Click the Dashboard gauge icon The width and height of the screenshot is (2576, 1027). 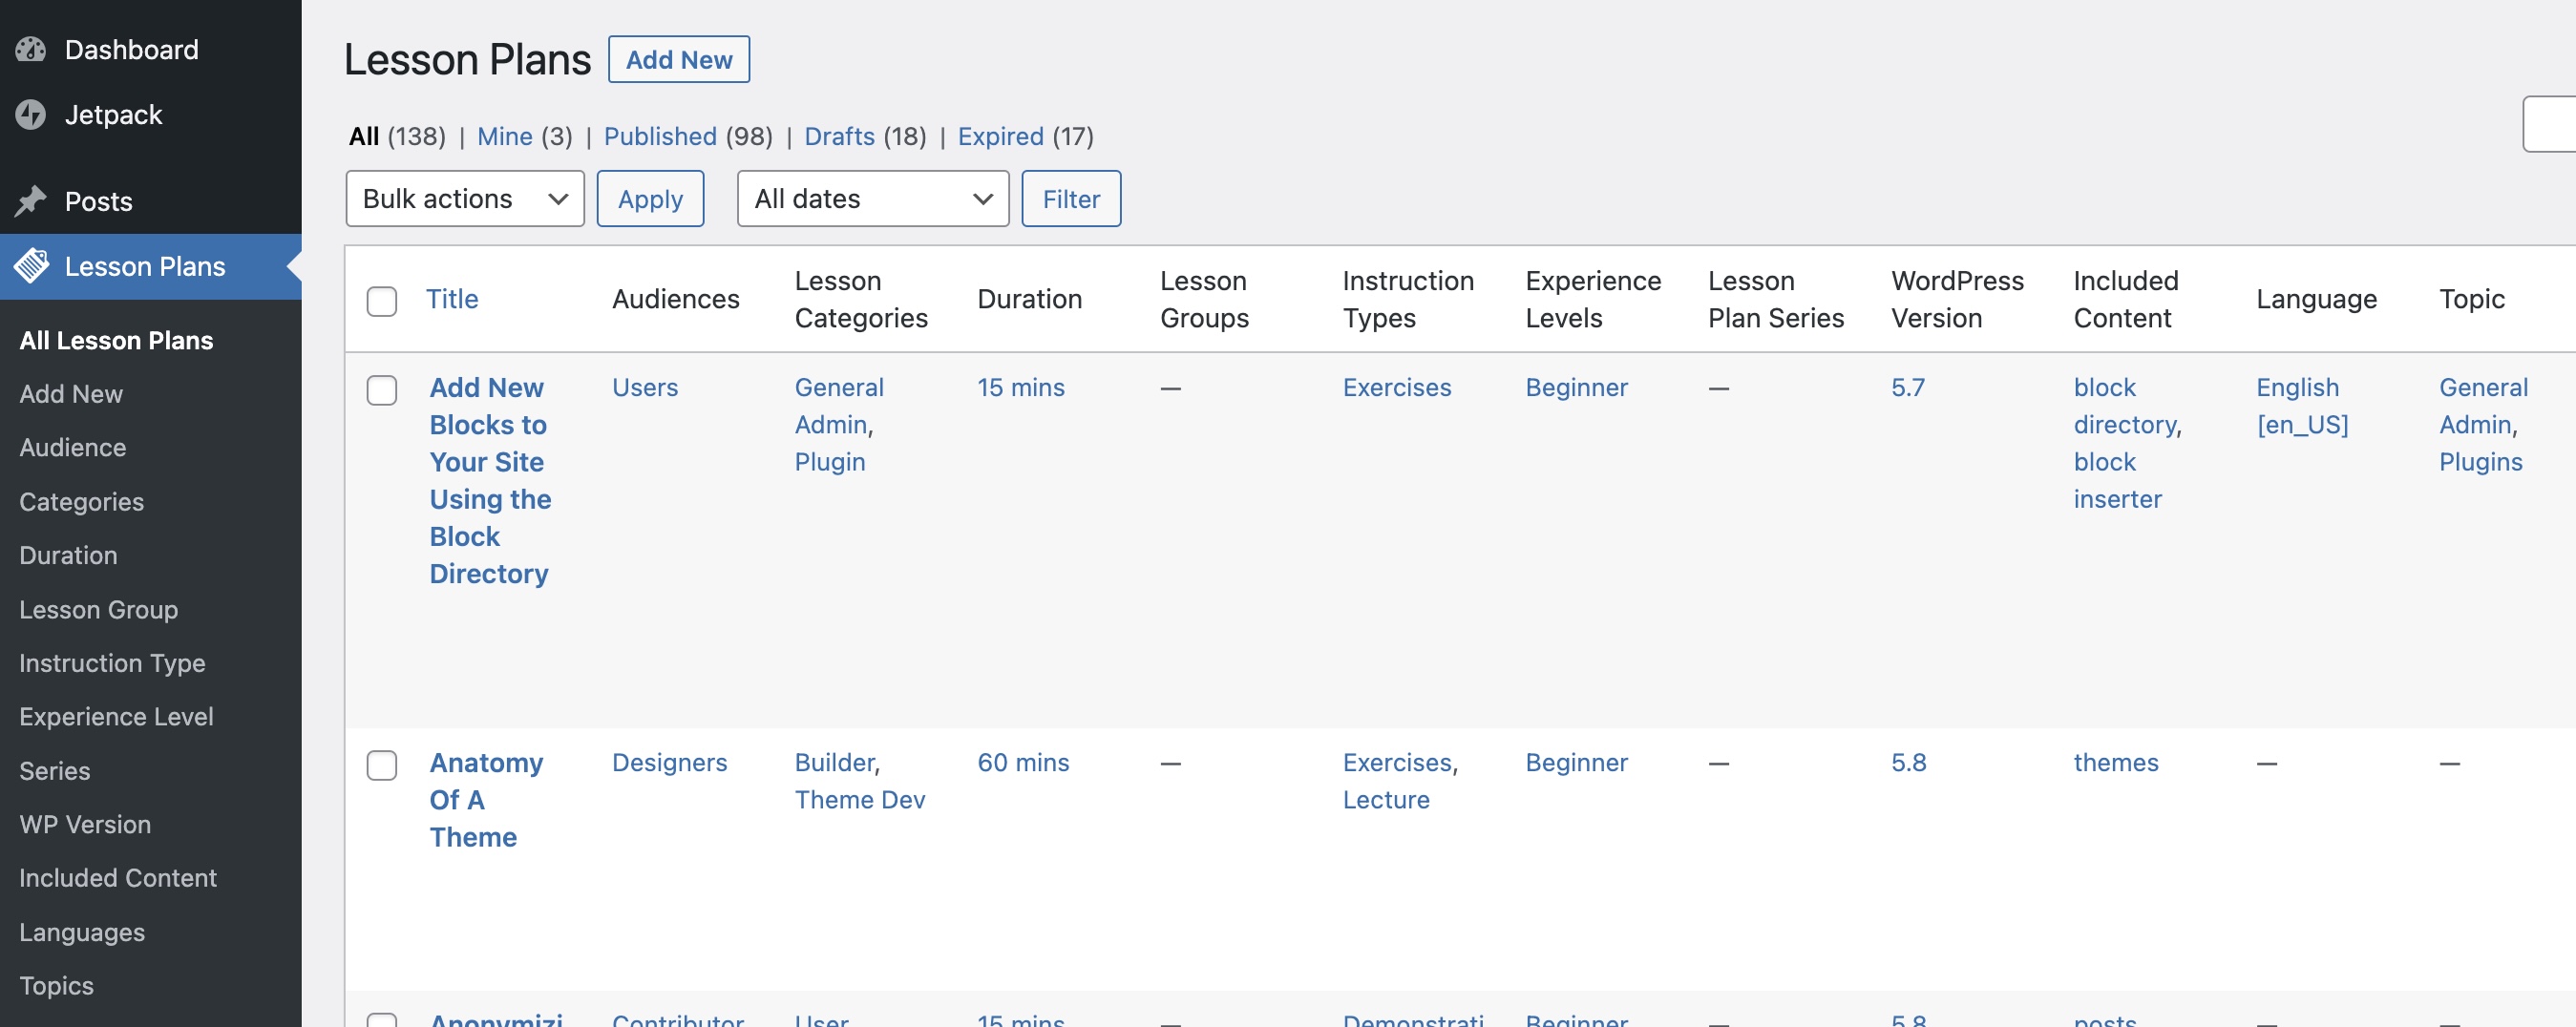(x=31, y=49)
